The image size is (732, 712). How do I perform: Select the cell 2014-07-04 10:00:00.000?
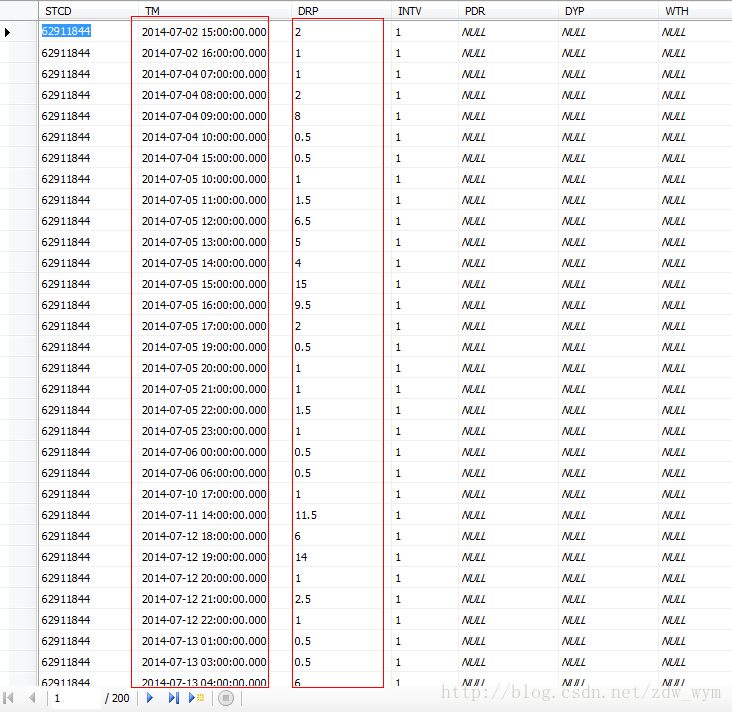pyautogui.click(x=204, y=137)
